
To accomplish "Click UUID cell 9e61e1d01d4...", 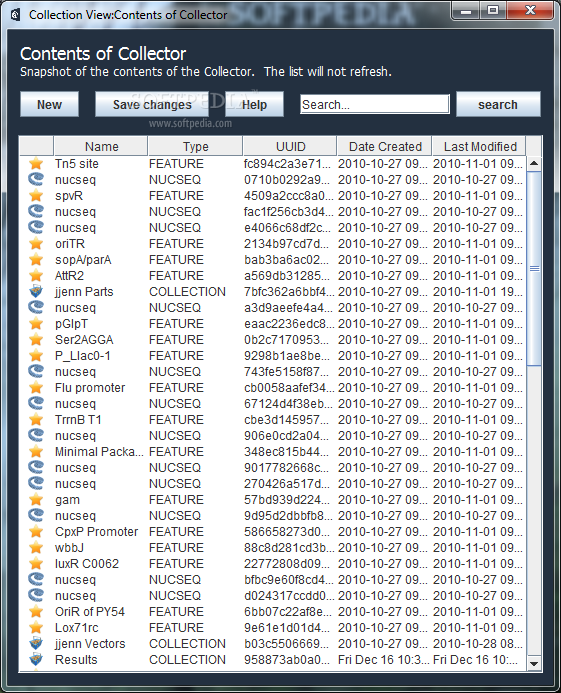I will 286,628.
